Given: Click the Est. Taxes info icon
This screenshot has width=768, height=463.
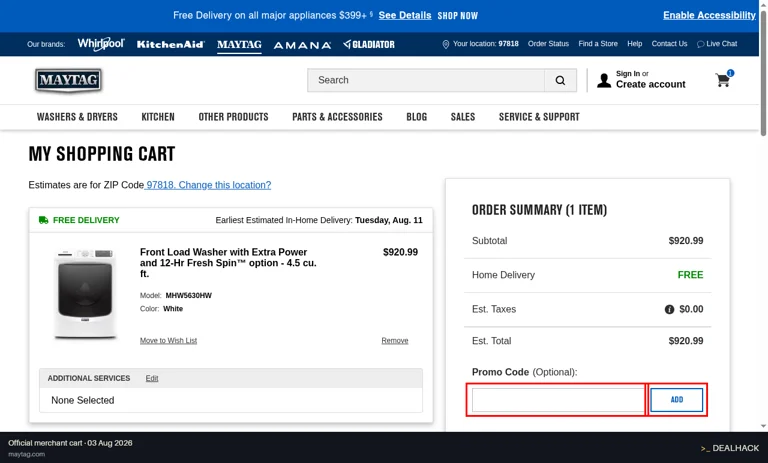Looking at the screenshot, I should [x=669, y=309].
